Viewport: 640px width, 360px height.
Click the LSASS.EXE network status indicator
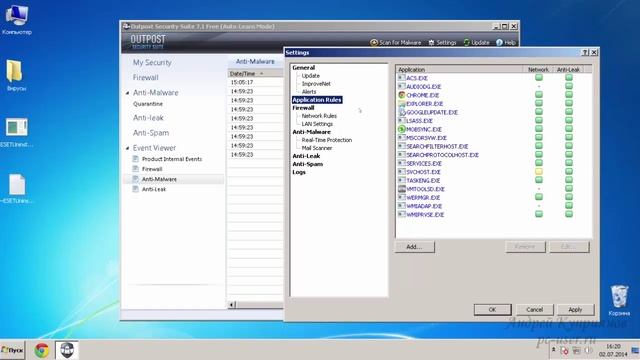click(539, 120)
